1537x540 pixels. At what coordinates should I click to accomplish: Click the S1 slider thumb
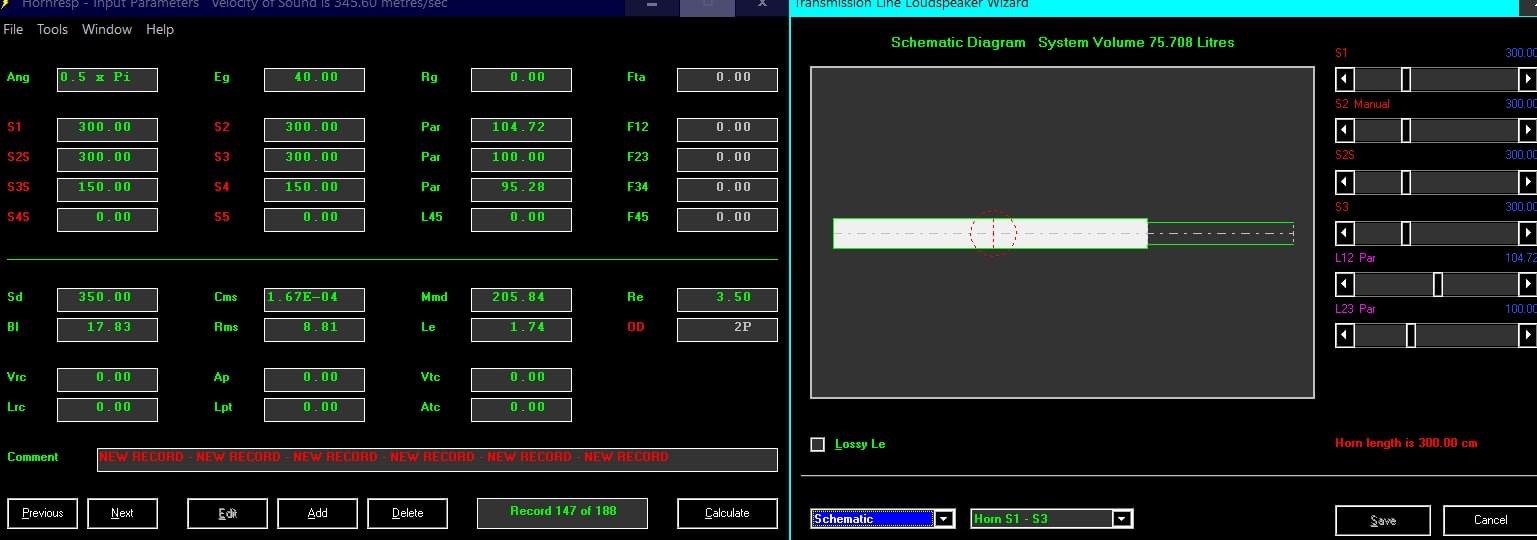point(1406,79)
